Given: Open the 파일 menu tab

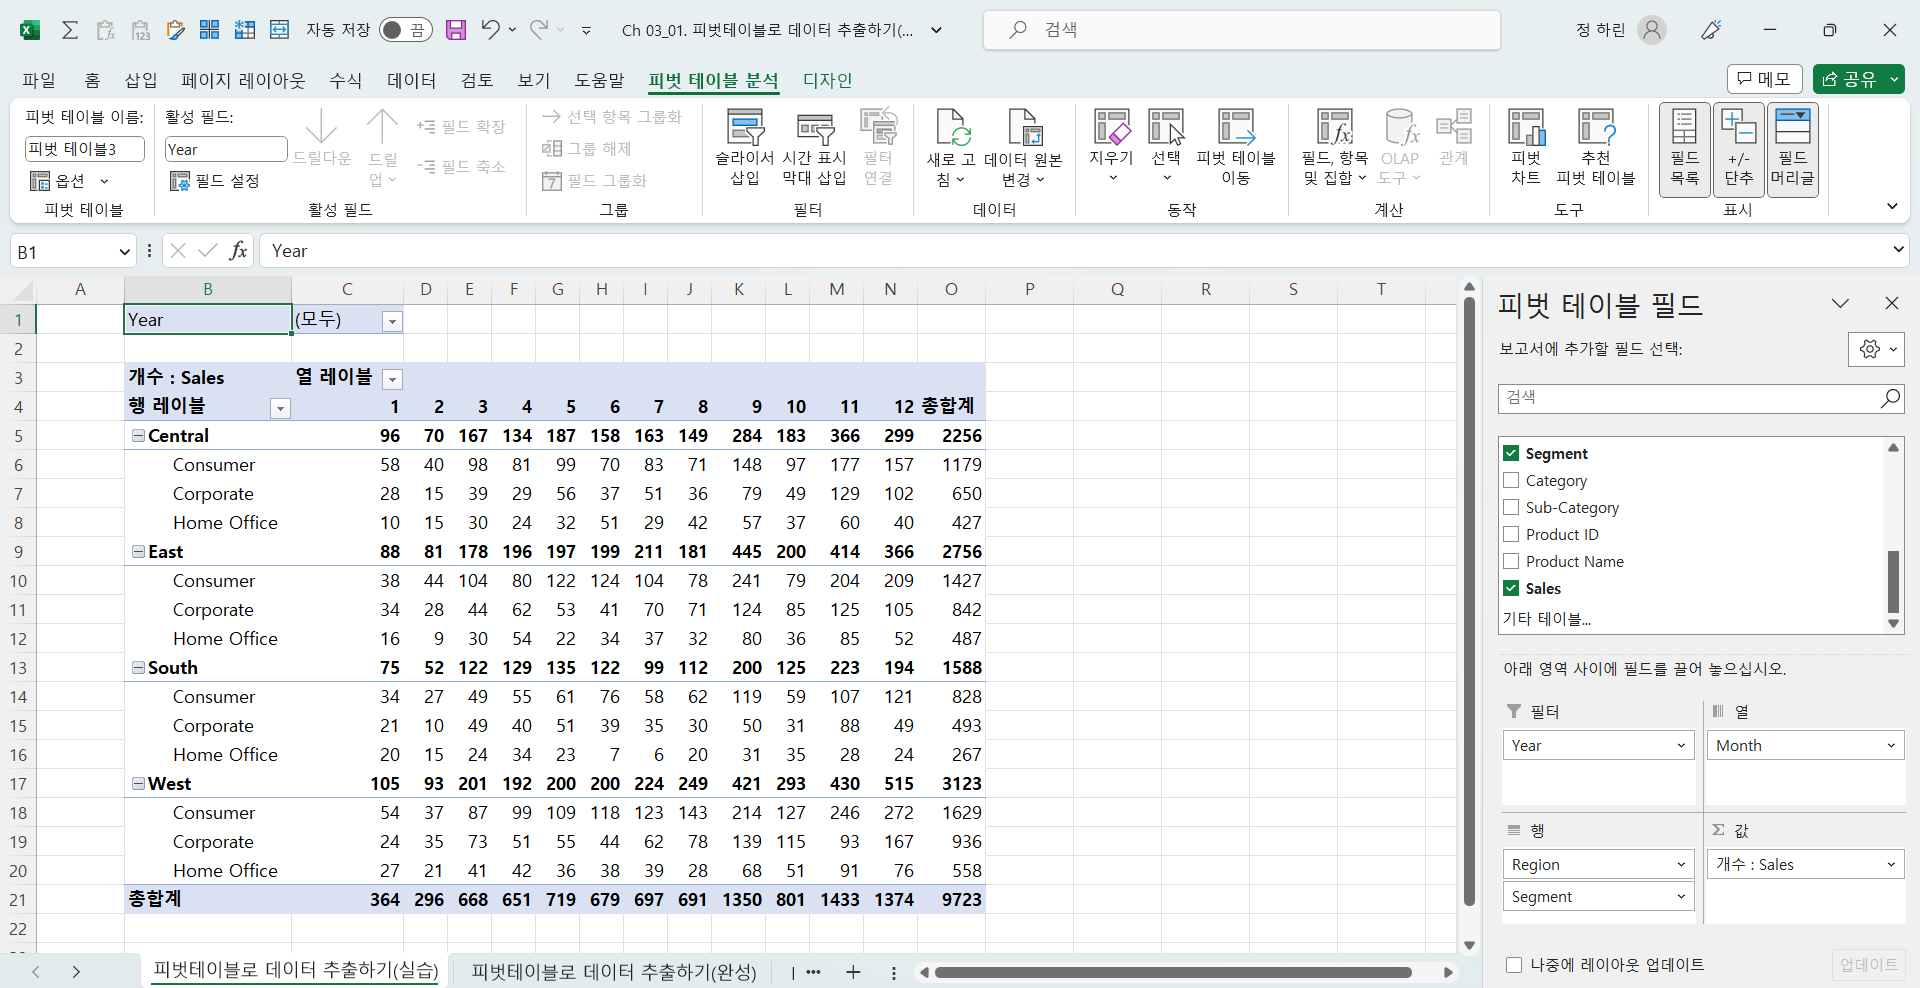Looking at the screenshot, I should 39,80.
